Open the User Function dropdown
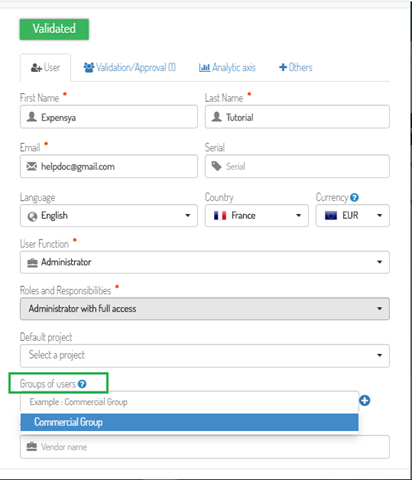This screenshot has width=412, height=480. 205,262
